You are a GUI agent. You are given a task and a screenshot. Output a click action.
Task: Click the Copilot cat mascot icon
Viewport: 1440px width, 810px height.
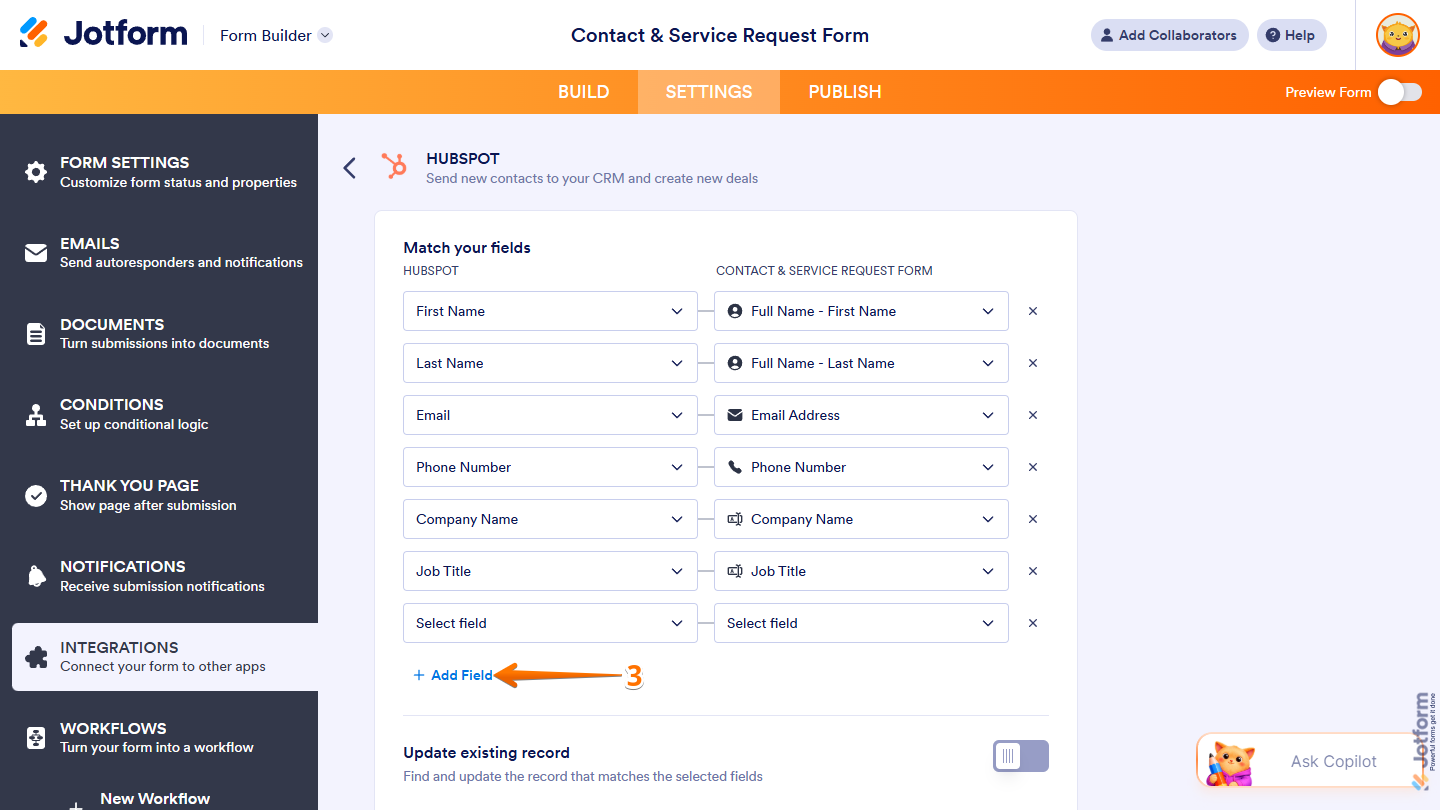1231,764
